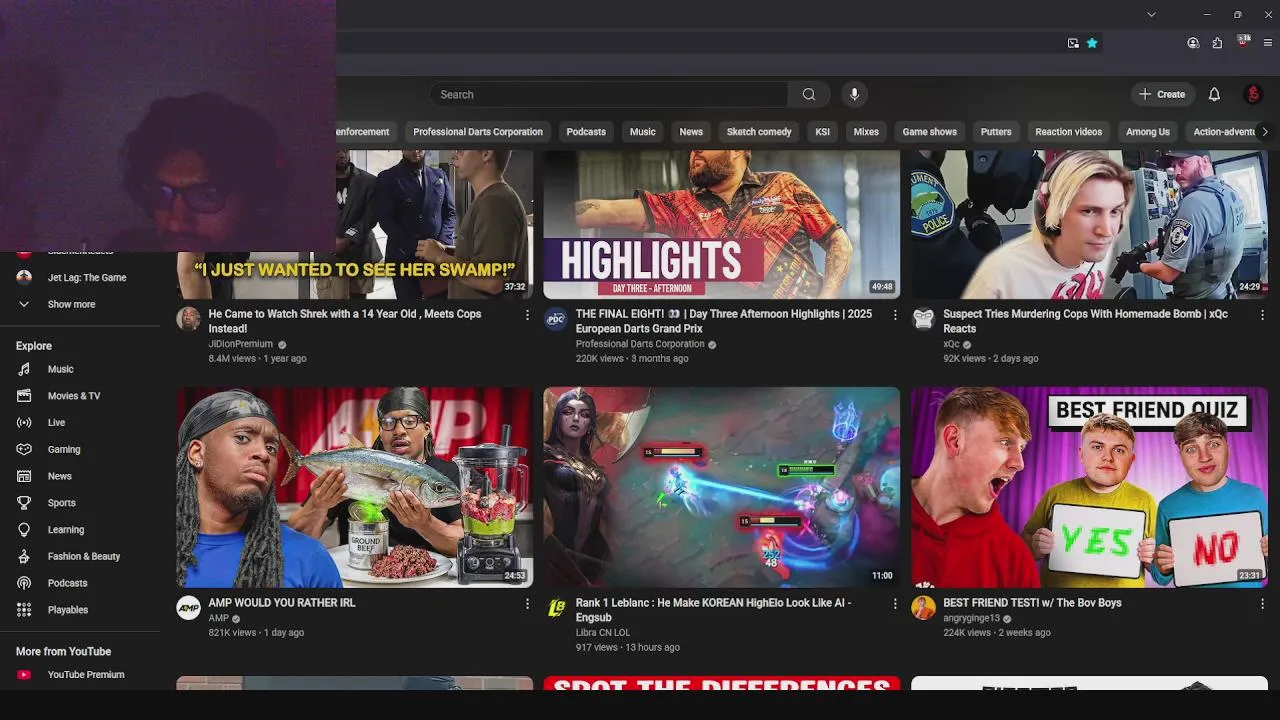The height and width of the screenshot is (720, 1280).
Task: Select the Podcasts chip
Action: click(x=586, y=132)
